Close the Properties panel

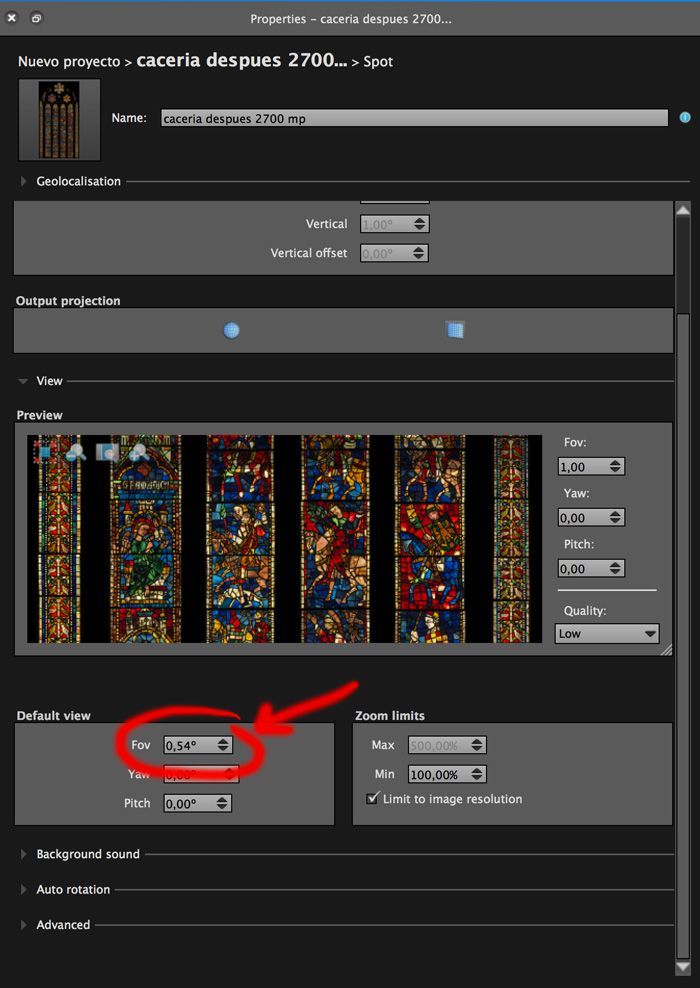(x=11, y=18)
